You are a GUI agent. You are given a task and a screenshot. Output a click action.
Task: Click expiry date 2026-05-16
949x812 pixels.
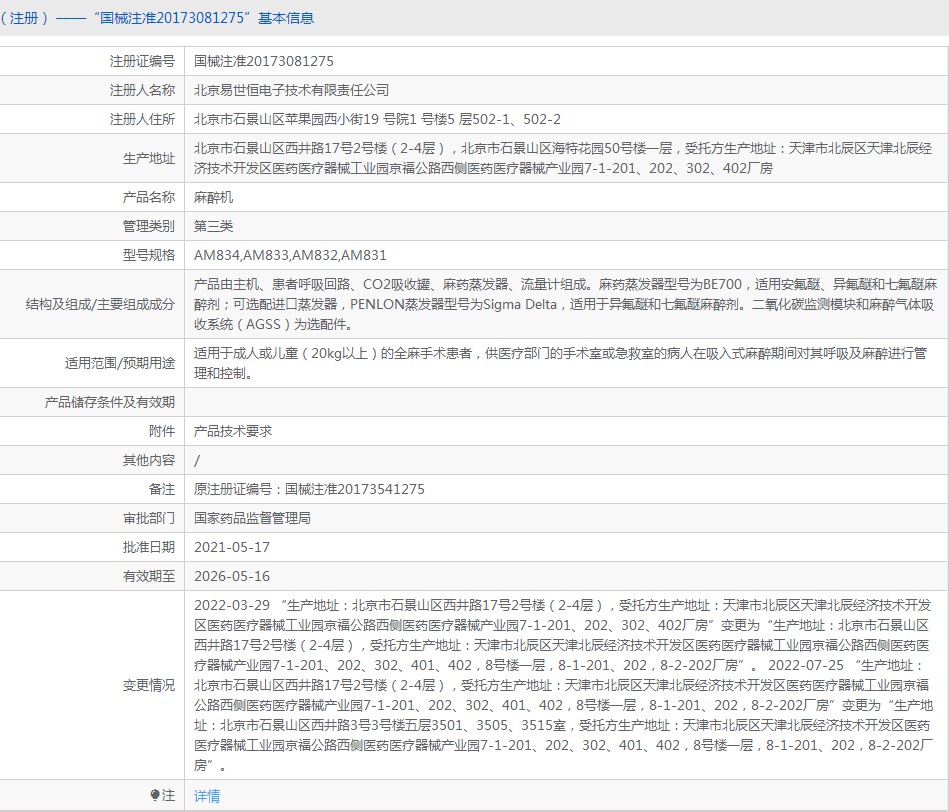coord(232,576)
